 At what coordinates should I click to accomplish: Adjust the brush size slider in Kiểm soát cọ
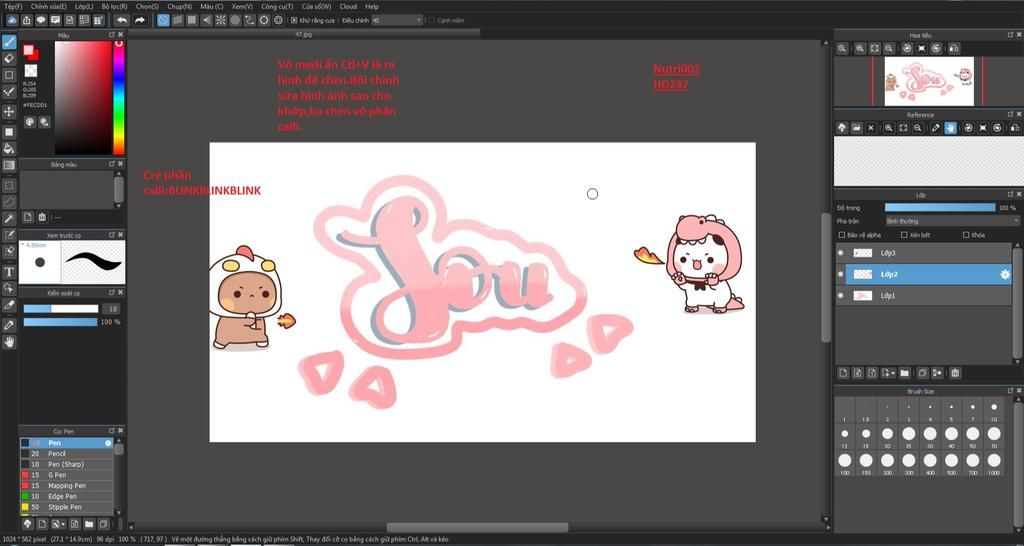(x=61, y=309)
